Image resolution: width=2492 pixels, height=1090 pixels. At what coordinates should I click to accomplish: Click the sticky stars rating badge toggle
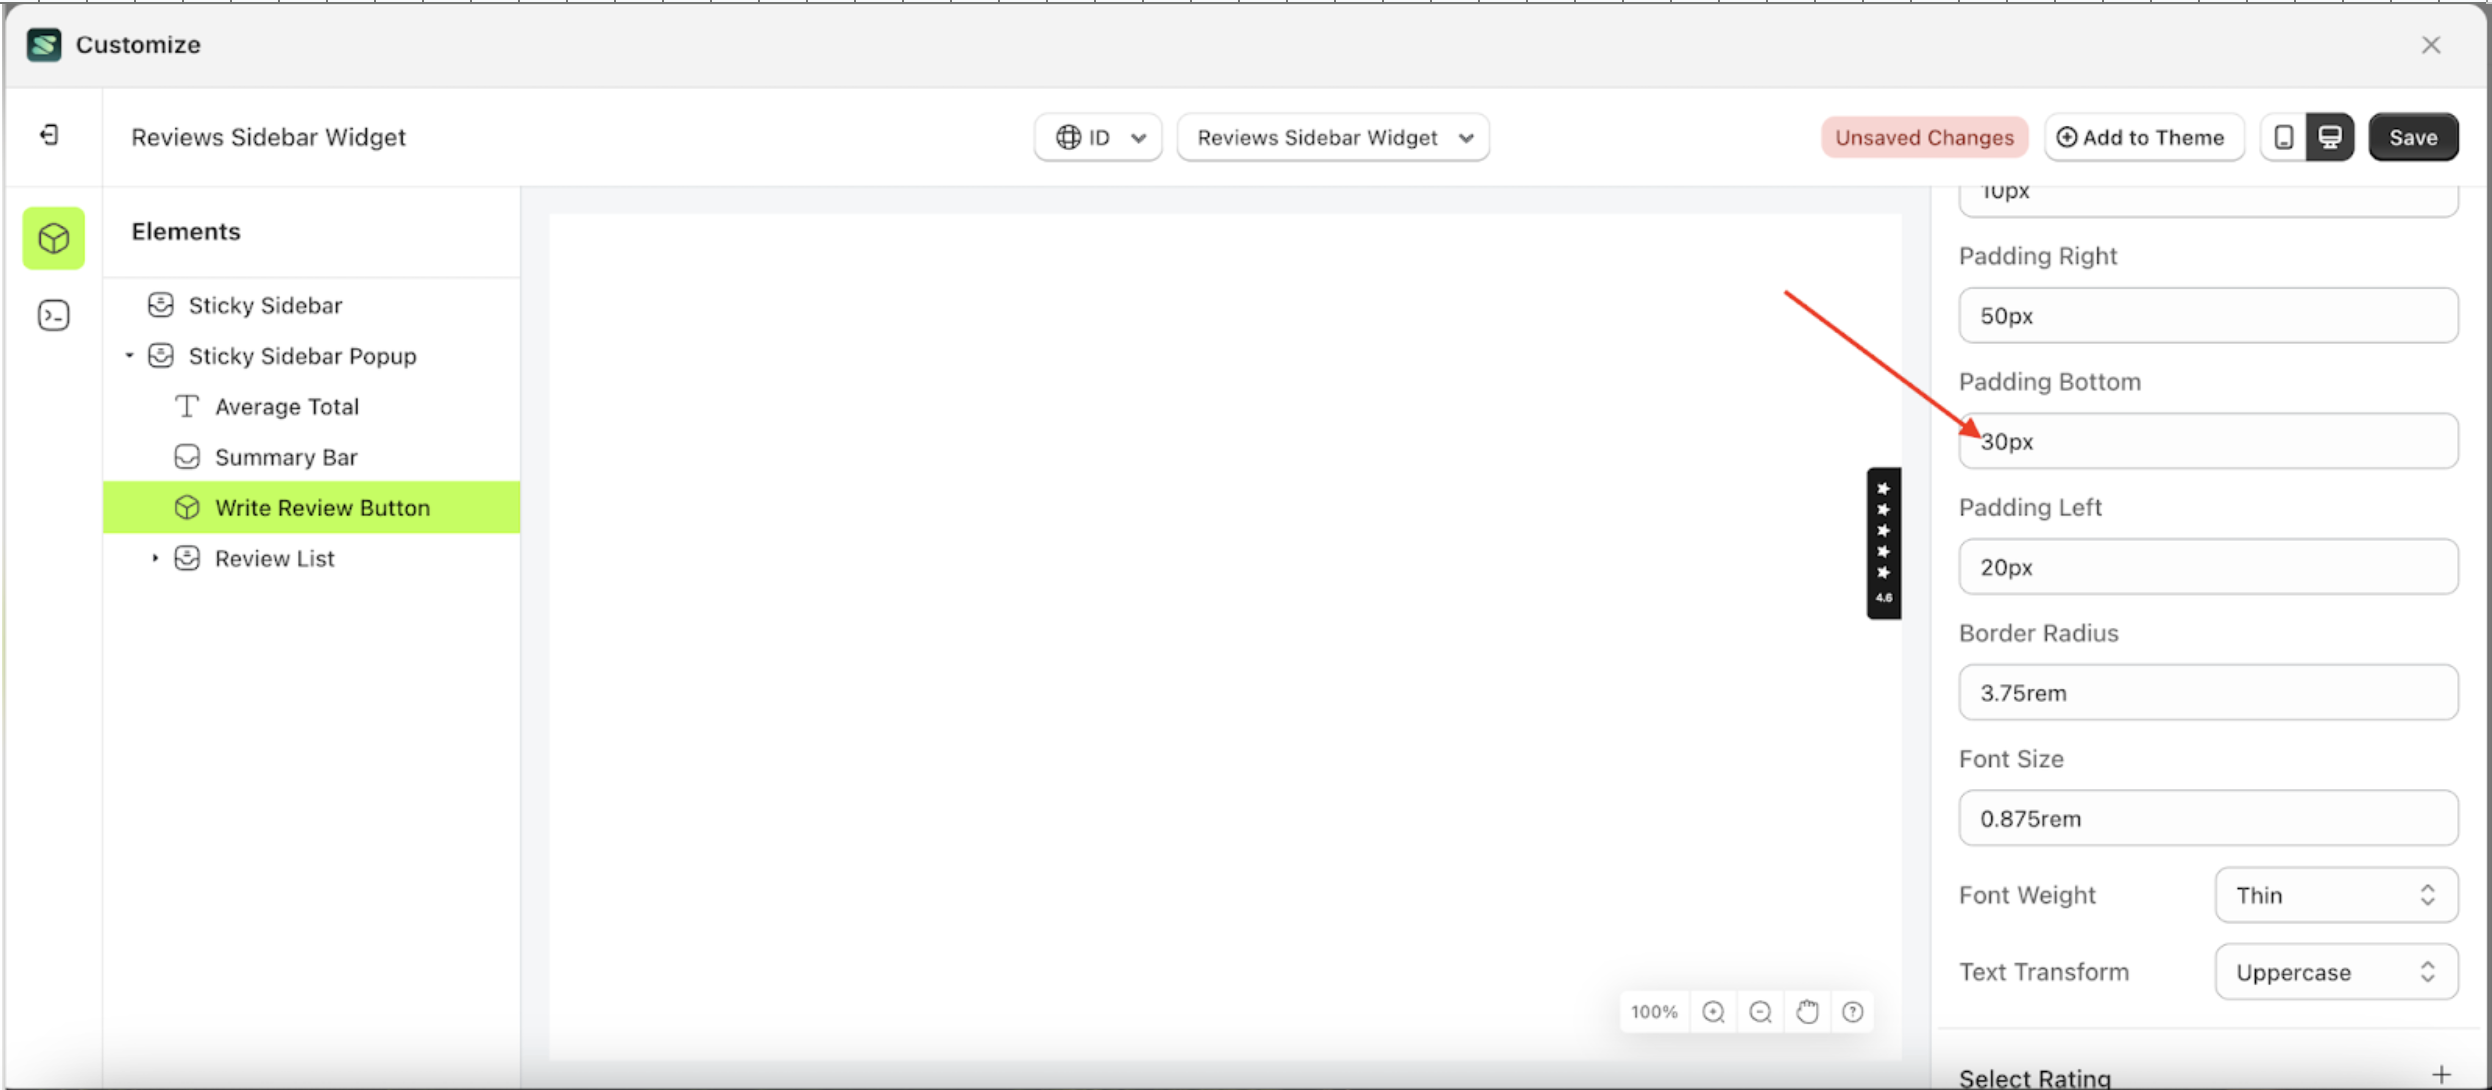[x=1884, y=541]
